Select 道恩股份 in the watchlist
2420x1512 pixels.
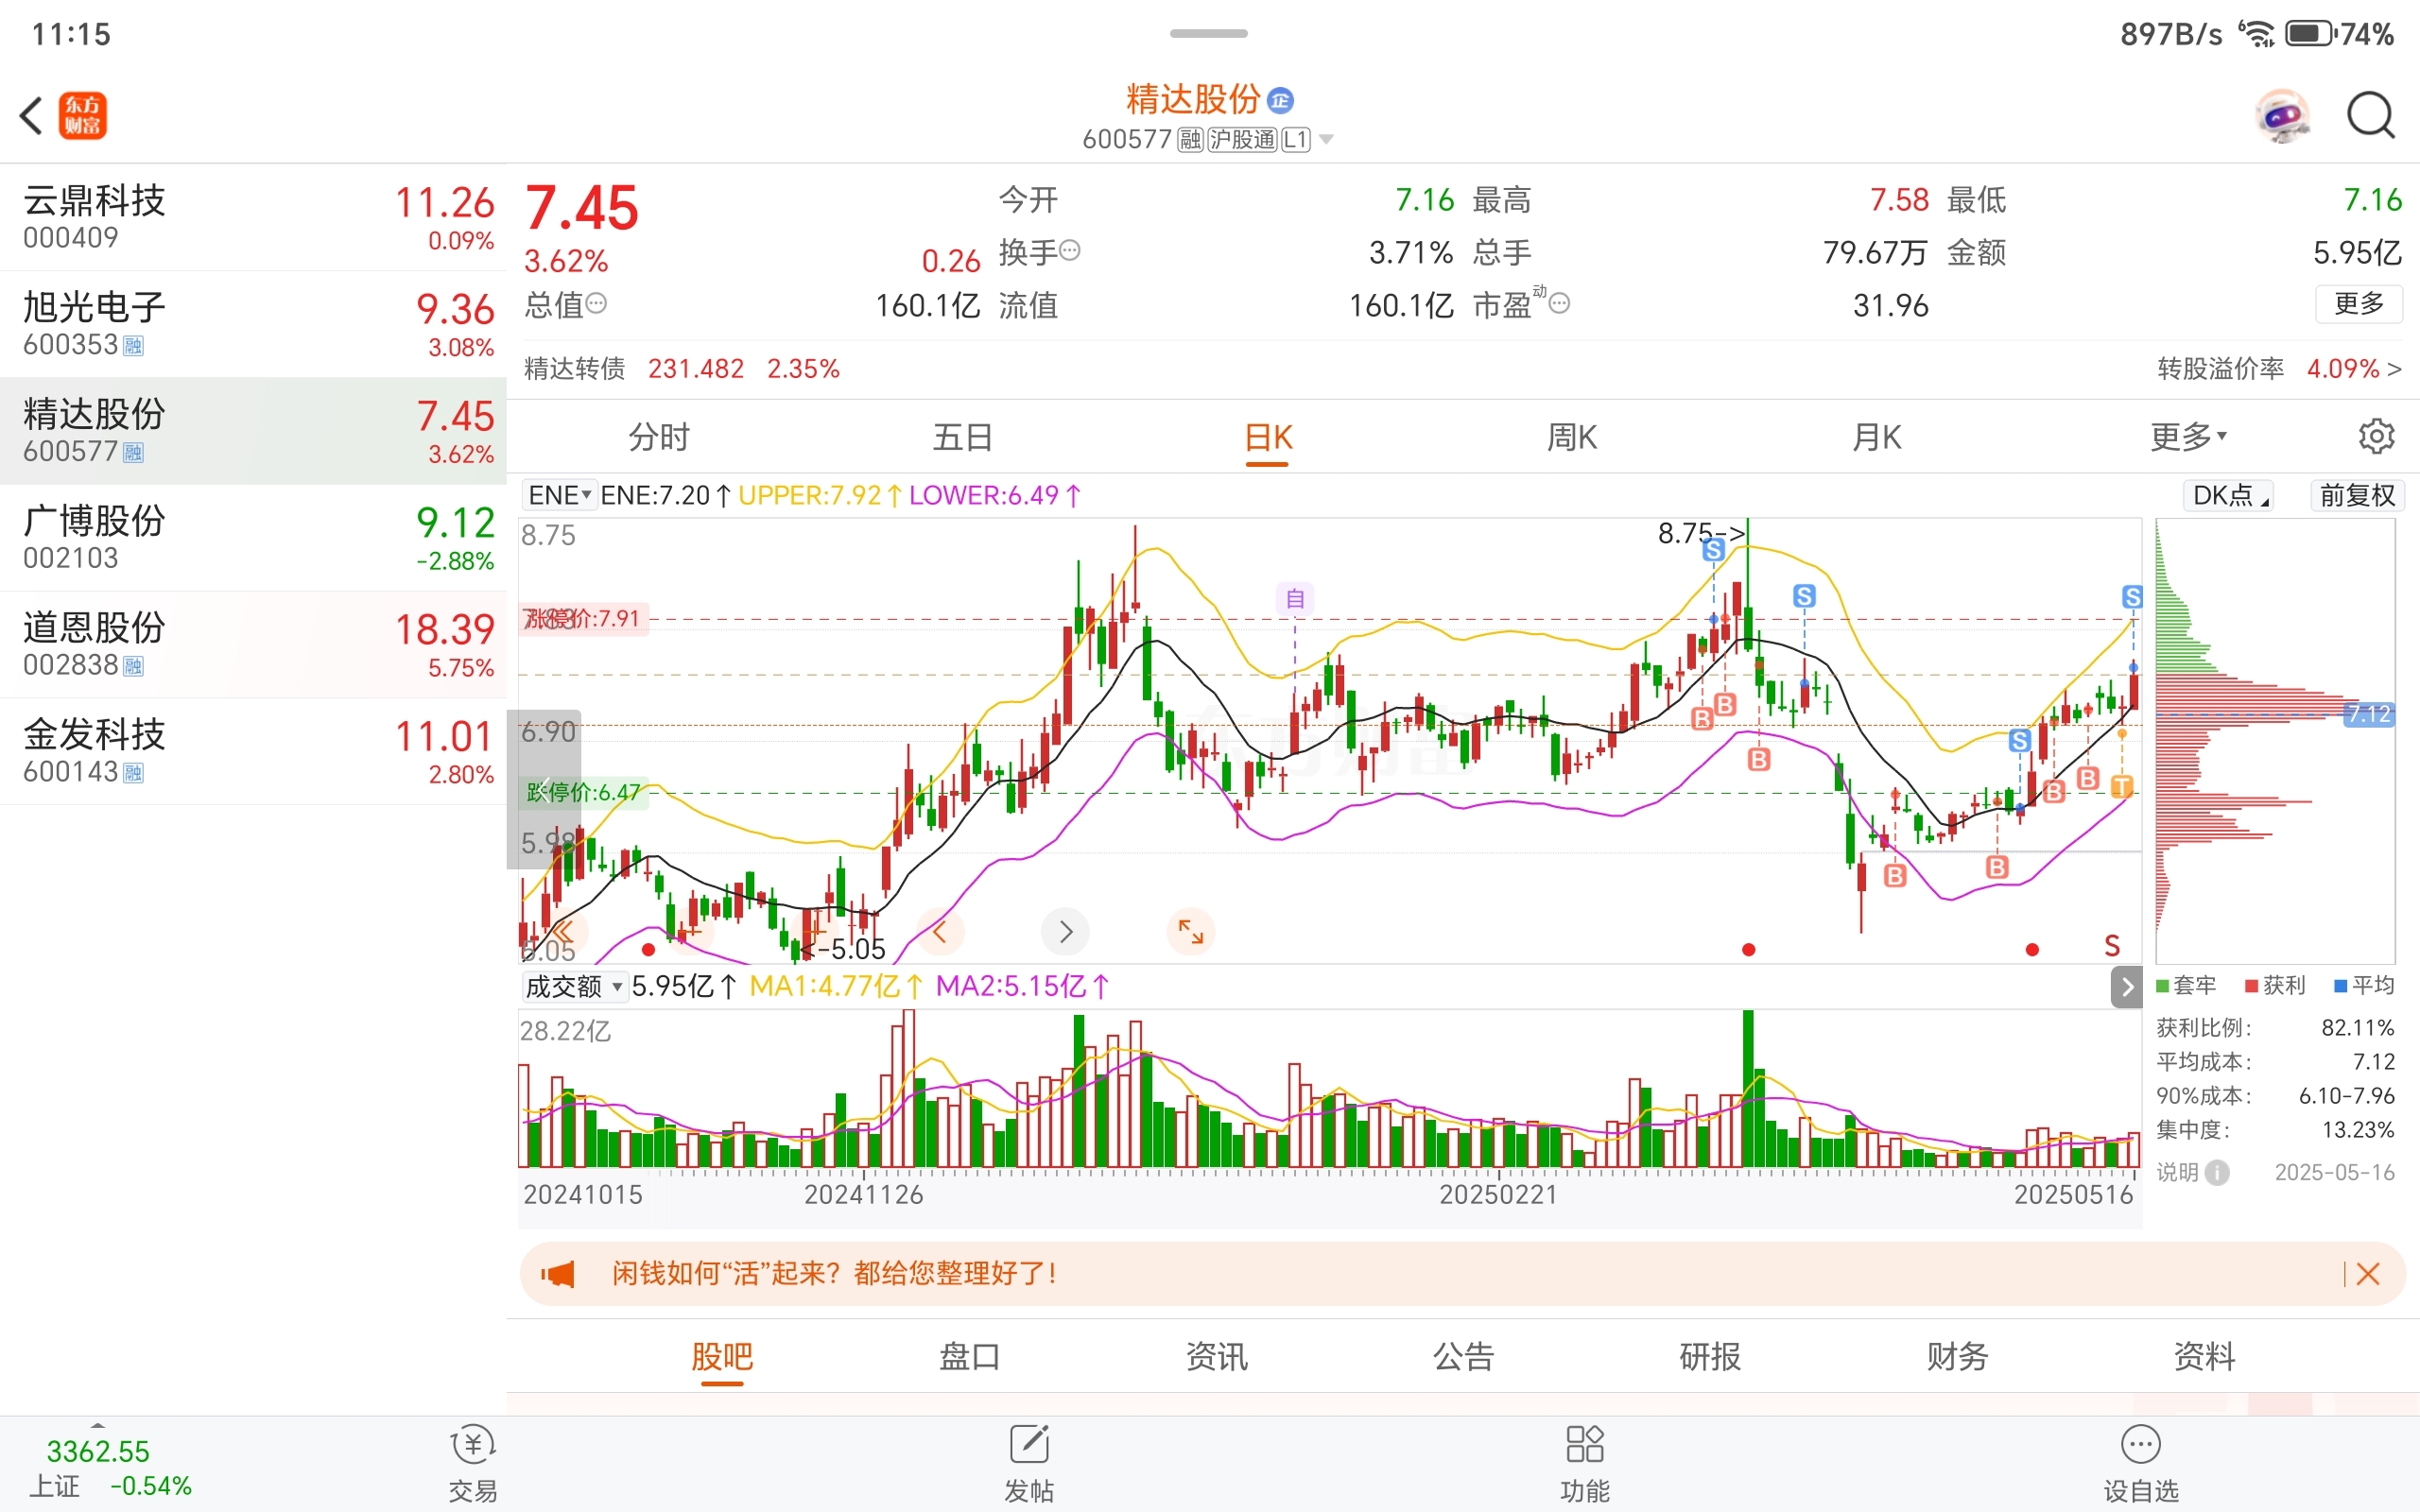(x=253, y=645)
